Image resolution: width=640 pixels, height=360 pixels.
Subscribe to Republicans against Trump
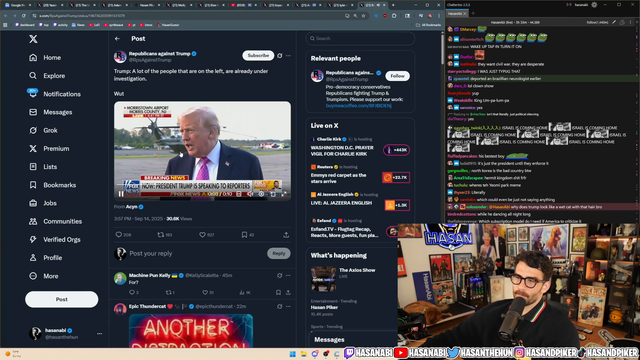[258, 55]
